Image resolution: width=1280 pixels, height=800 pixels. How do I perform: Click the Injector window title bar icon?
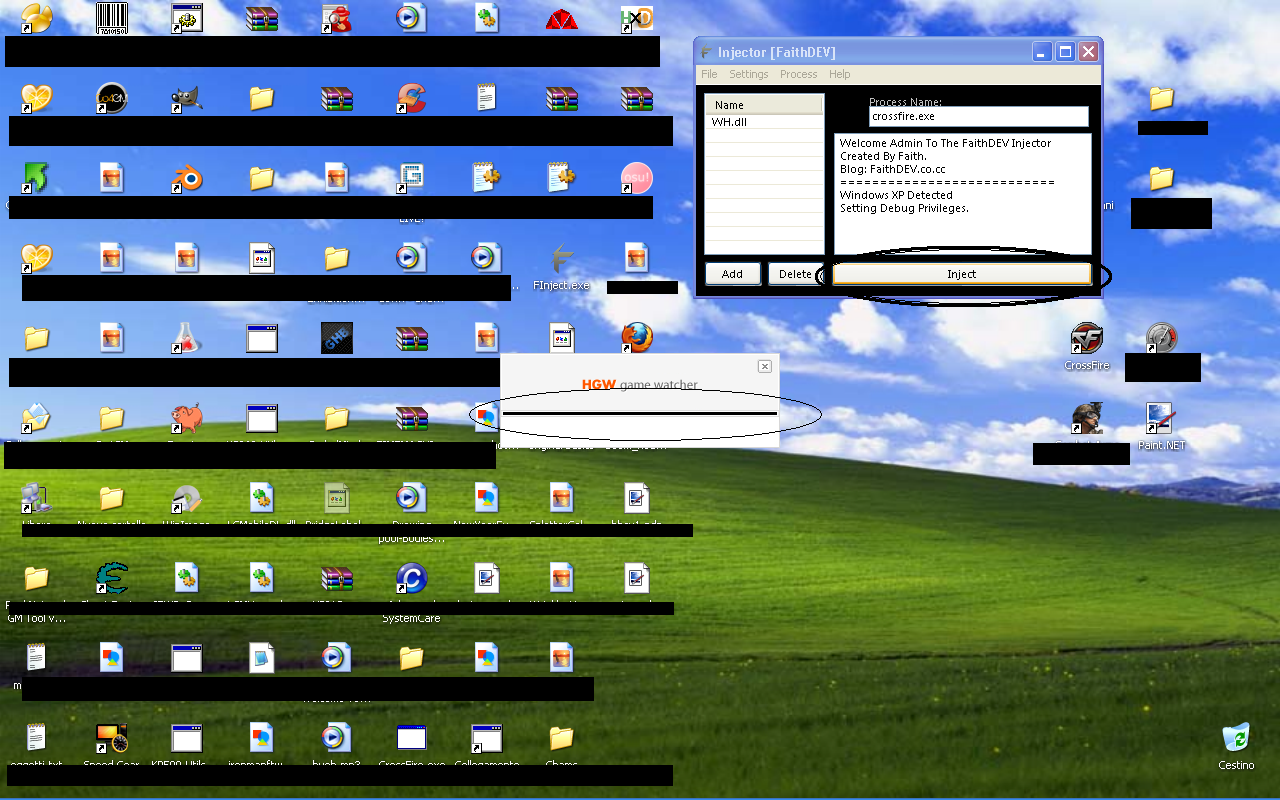707,52
